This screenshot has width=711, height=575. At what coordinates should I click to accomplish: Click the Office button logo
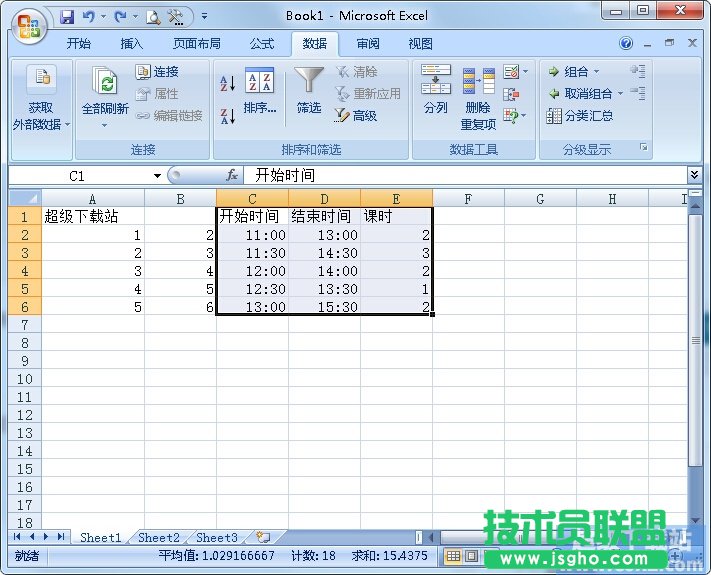pyautogui.click(x=29, y=26)
